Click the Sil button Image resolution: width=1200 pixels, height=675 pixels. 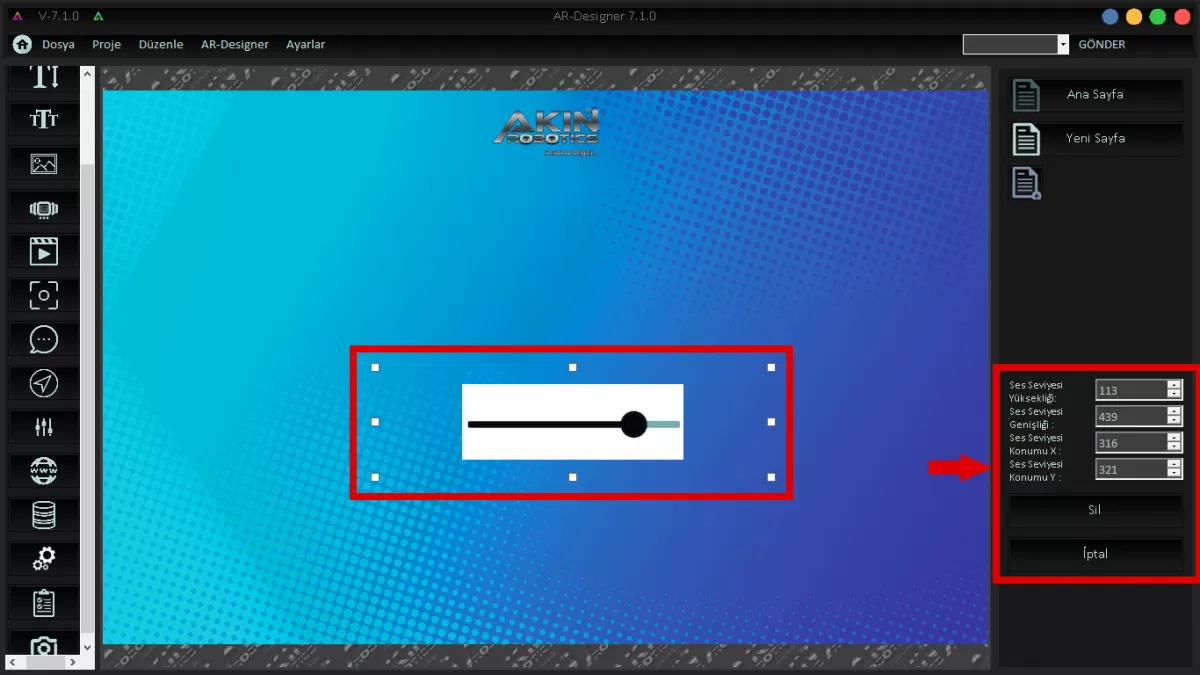[1095, 510]
